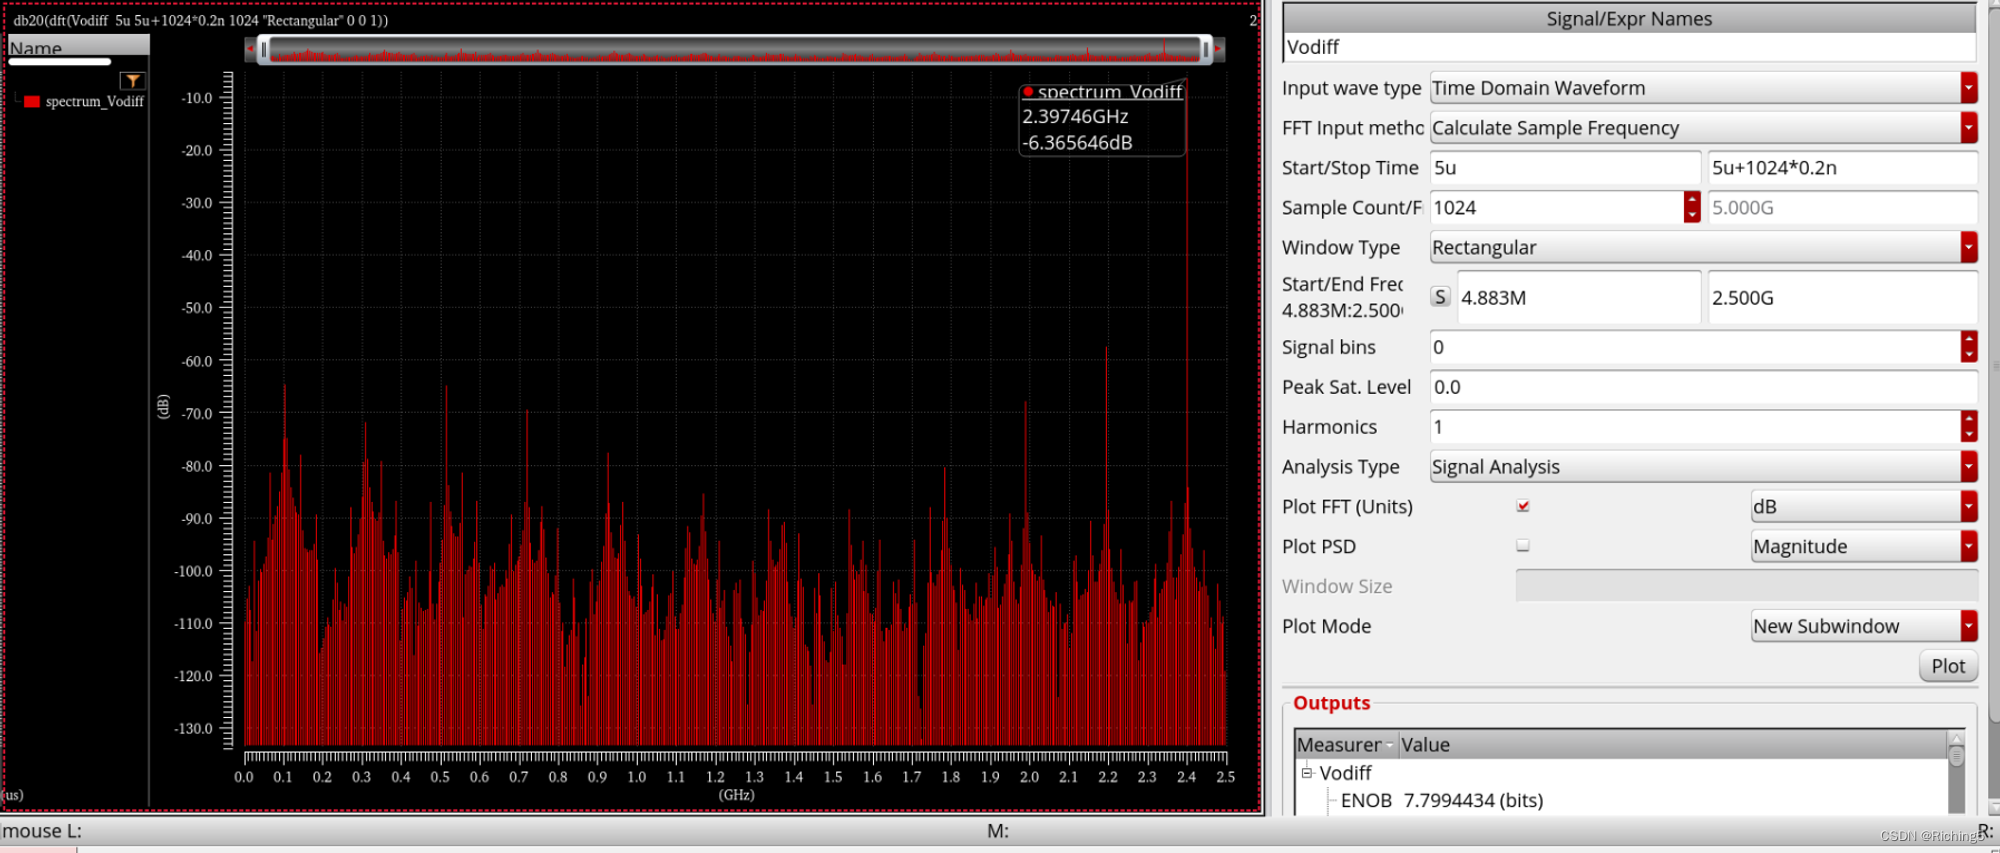The width and height of the screenshot is (2000, 853).
Task: Decrement Sample Count with down arrow
Action: coord(1692,215)
